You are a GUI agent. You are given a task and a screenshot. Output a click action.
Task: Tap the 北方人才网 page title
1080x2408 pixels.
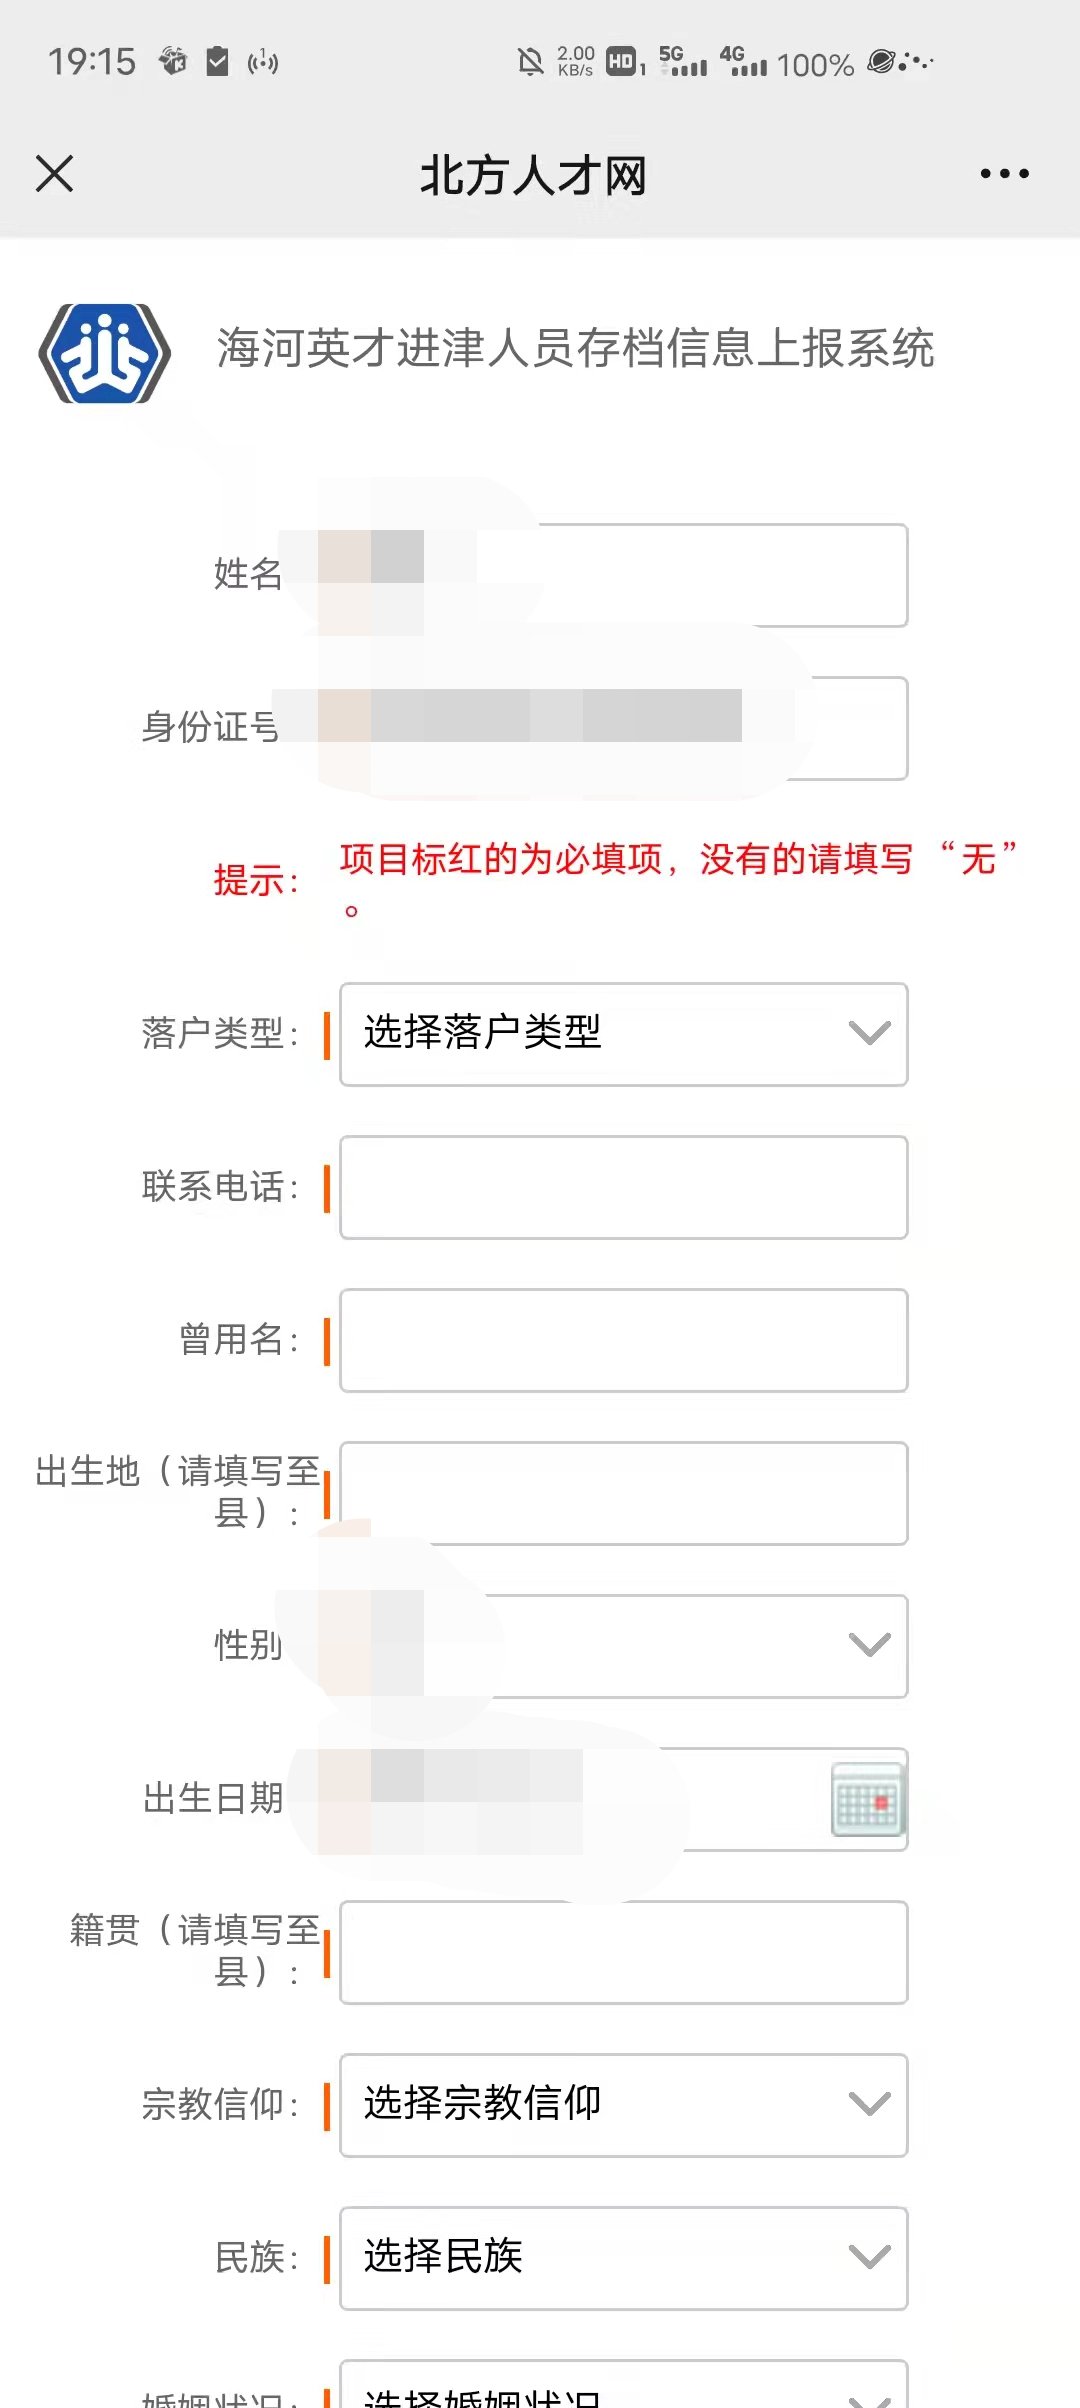533,176
